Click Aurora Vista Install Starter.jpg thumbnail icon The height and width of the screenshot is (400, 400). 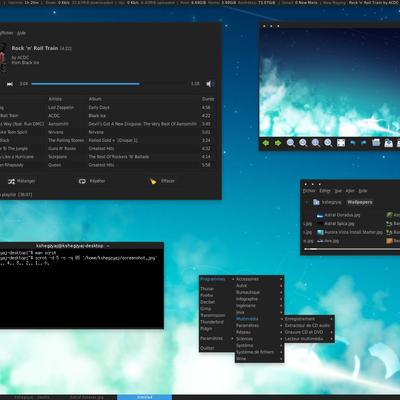320,232
